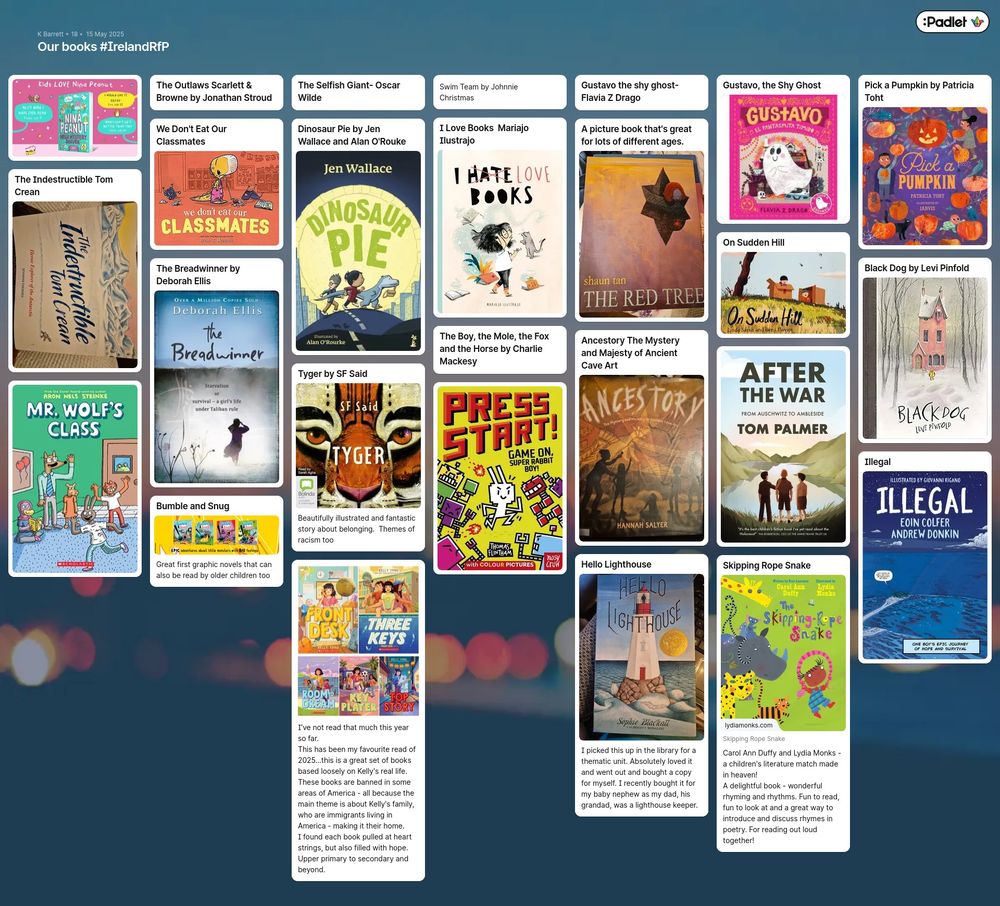Open the Nina Peanut book cover image

point(75,117)
